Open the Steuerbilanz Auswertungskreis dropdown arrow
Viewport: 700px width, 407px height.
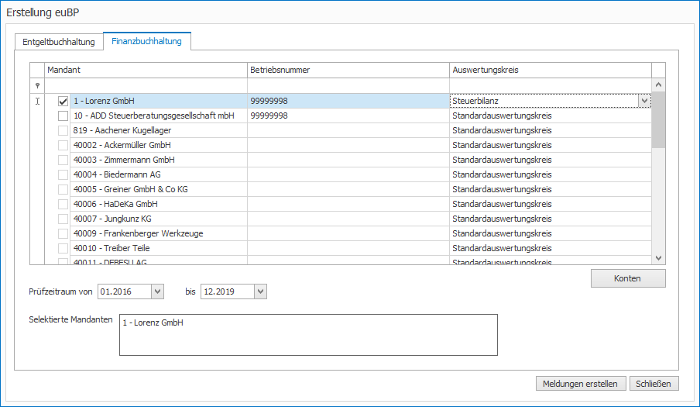click(x=644, y=101)
